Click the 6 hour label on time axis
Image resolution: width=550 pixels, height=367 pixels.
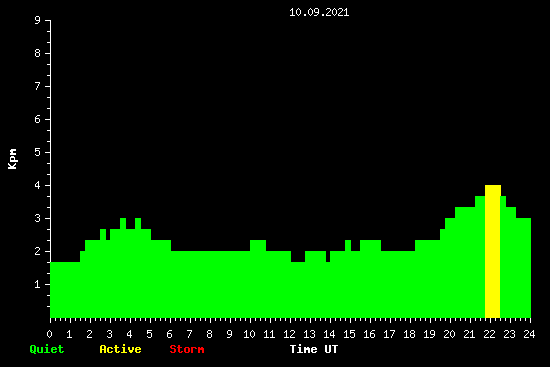tap(169, 334)
